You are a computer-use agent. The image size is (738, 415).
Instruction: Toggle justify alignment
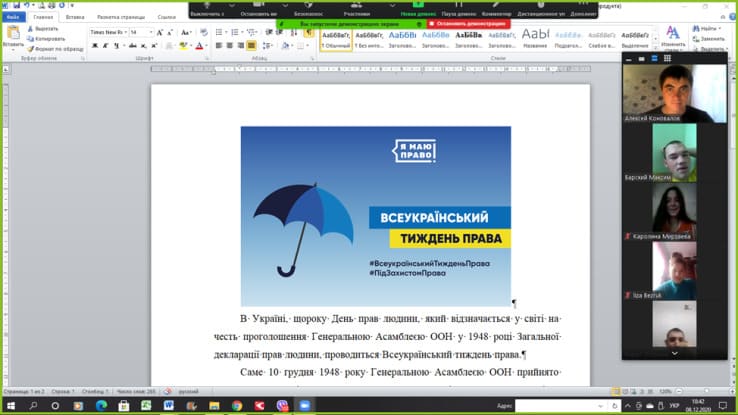coord(251,46)
